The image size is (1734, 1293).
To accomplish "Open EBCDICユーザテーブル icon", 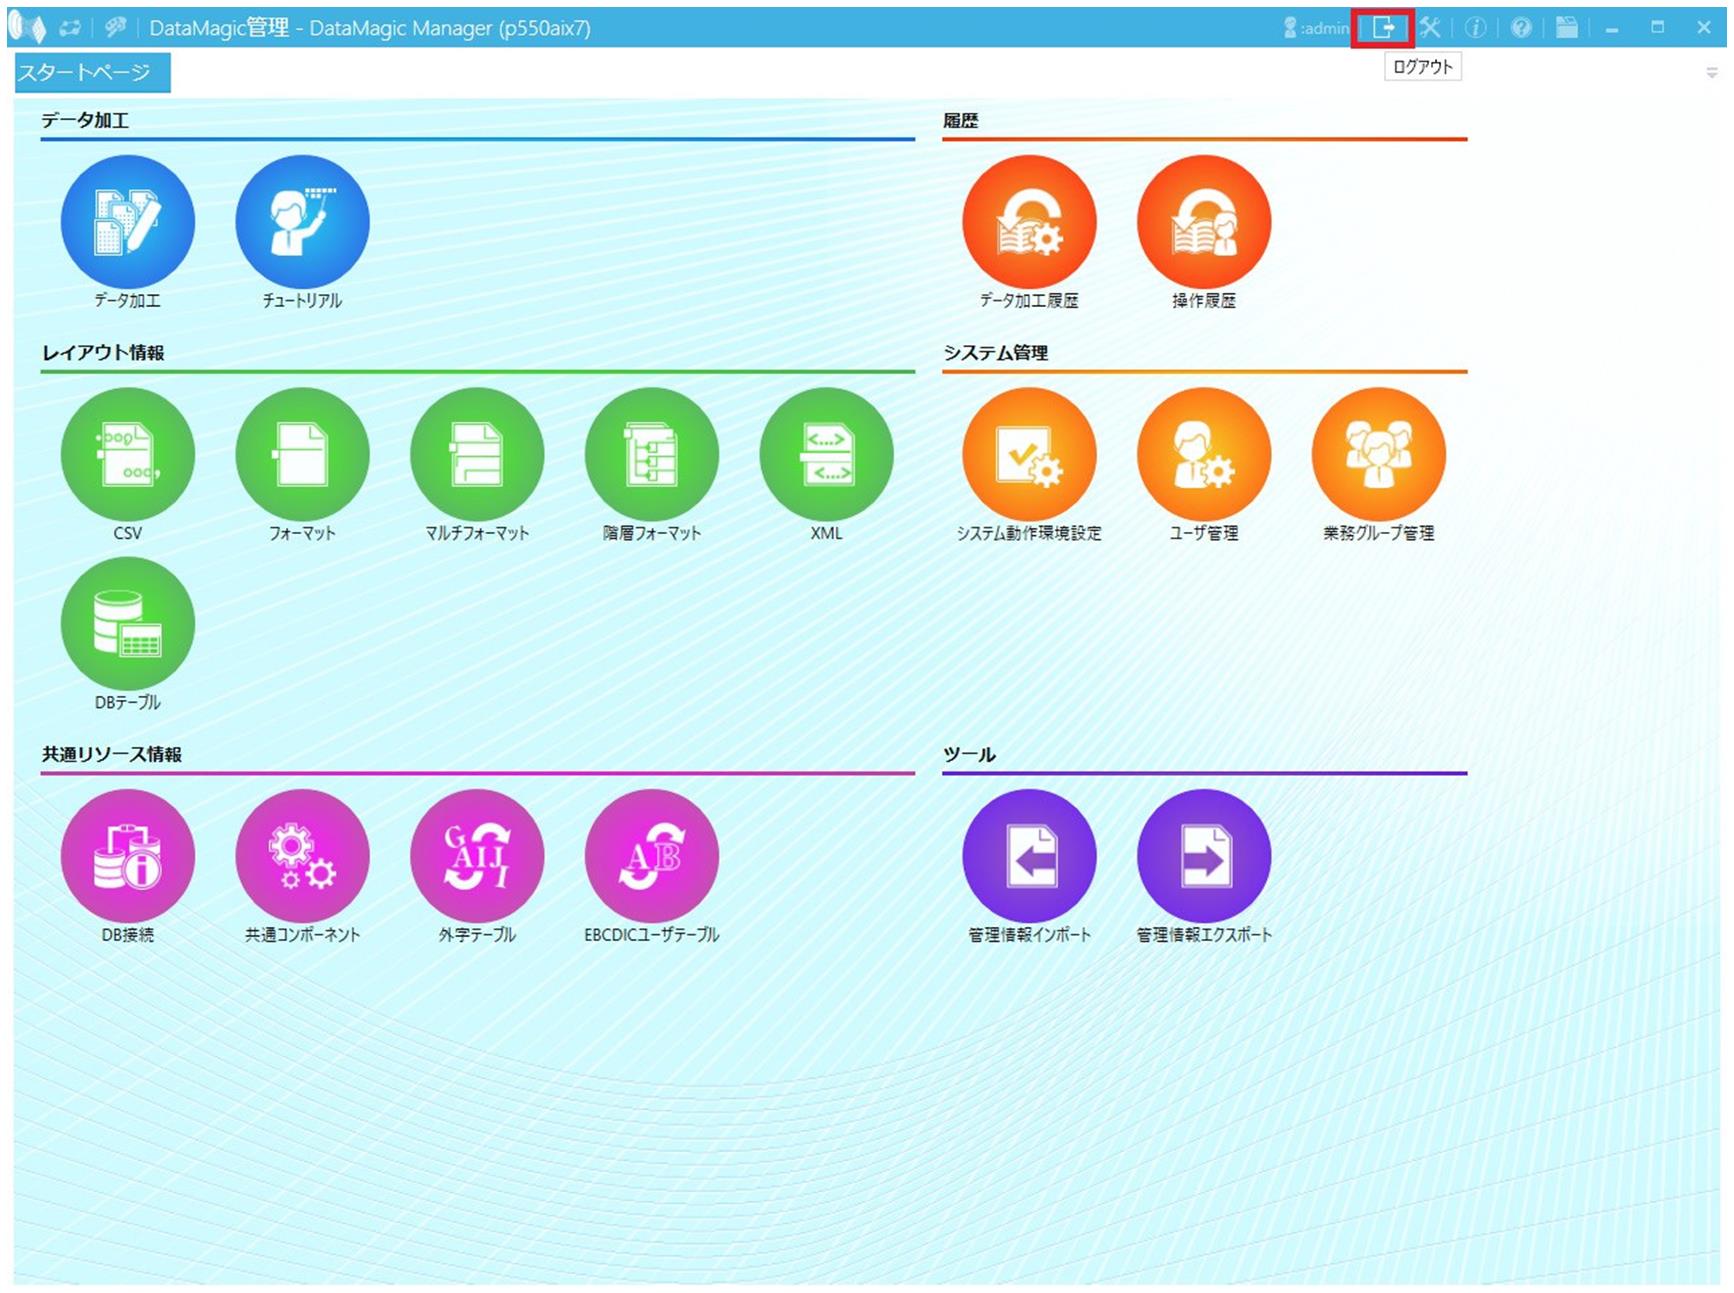I will click(x=652, y=856).
